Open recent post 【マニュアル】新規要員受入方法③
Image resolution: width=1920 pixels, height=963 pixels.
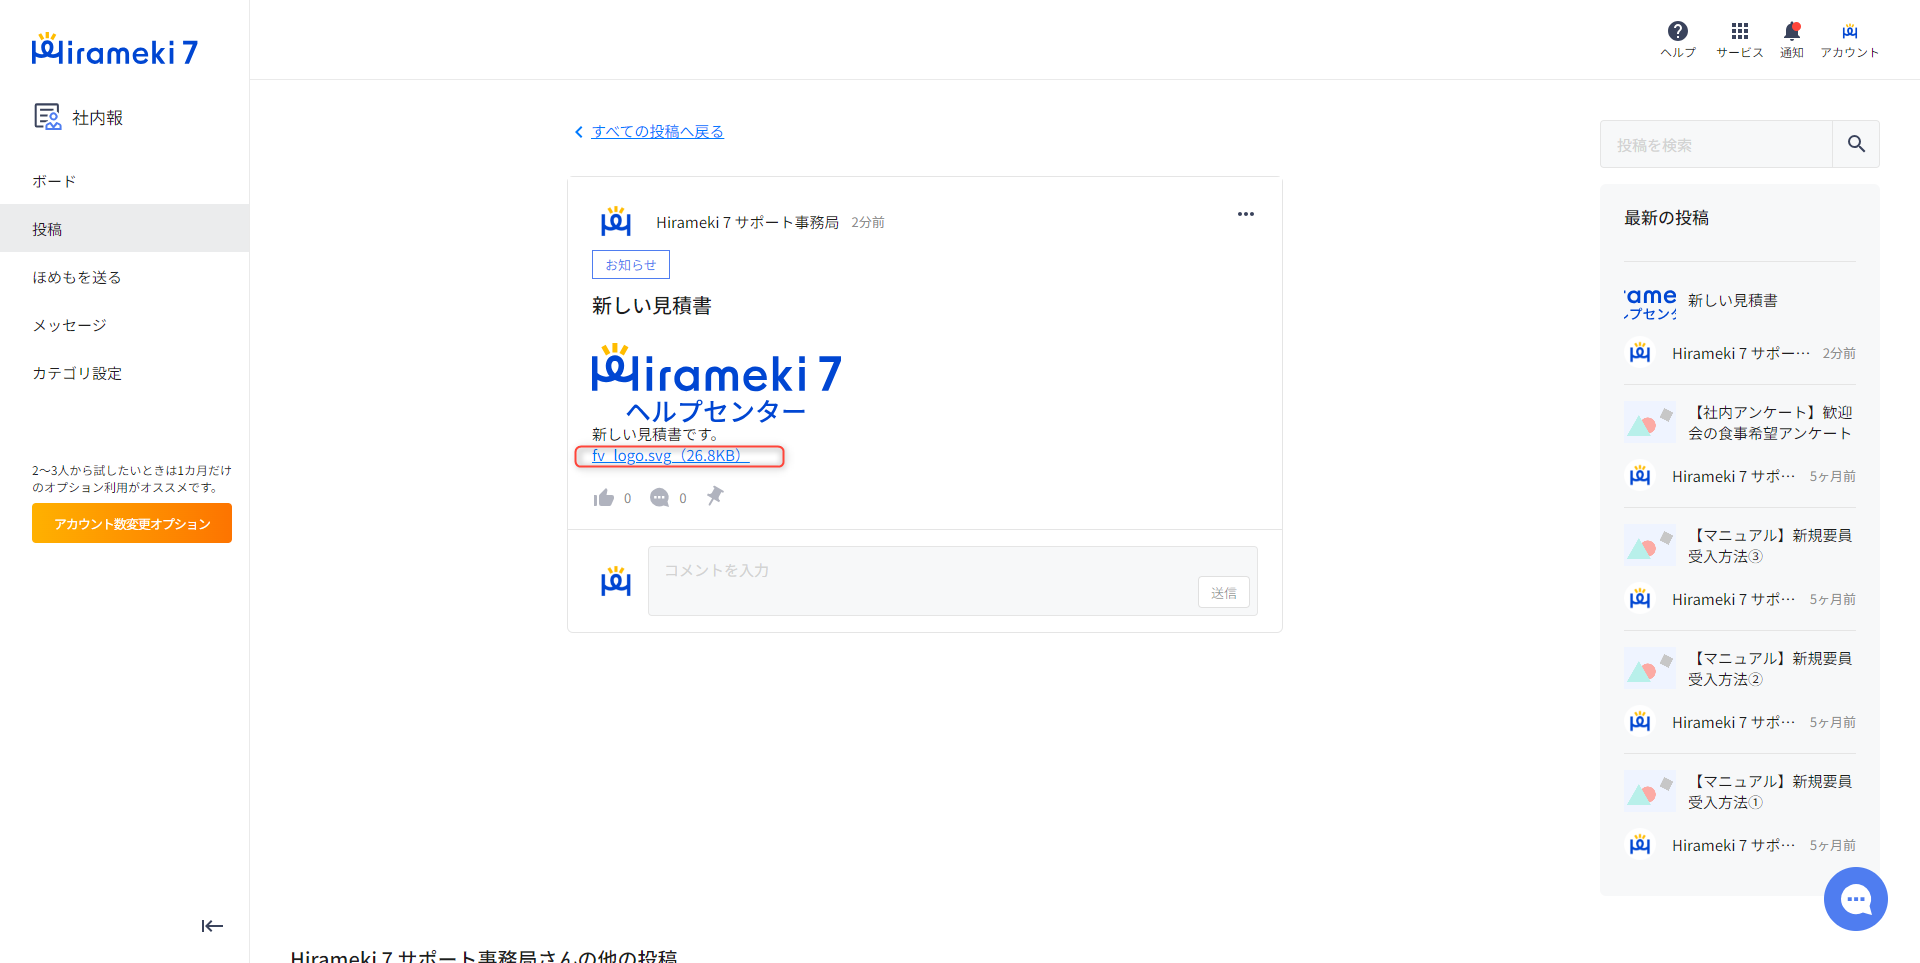click(x=1770, y=546)
